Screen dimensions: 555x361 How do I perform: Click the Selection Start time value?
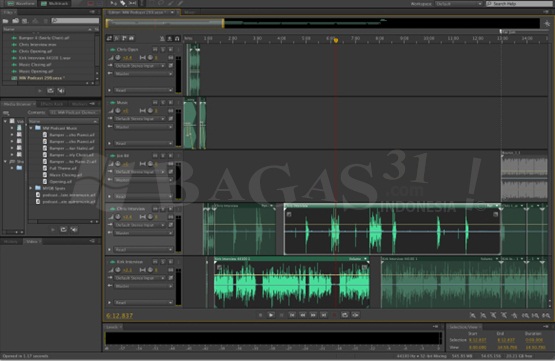pos(477,340)
